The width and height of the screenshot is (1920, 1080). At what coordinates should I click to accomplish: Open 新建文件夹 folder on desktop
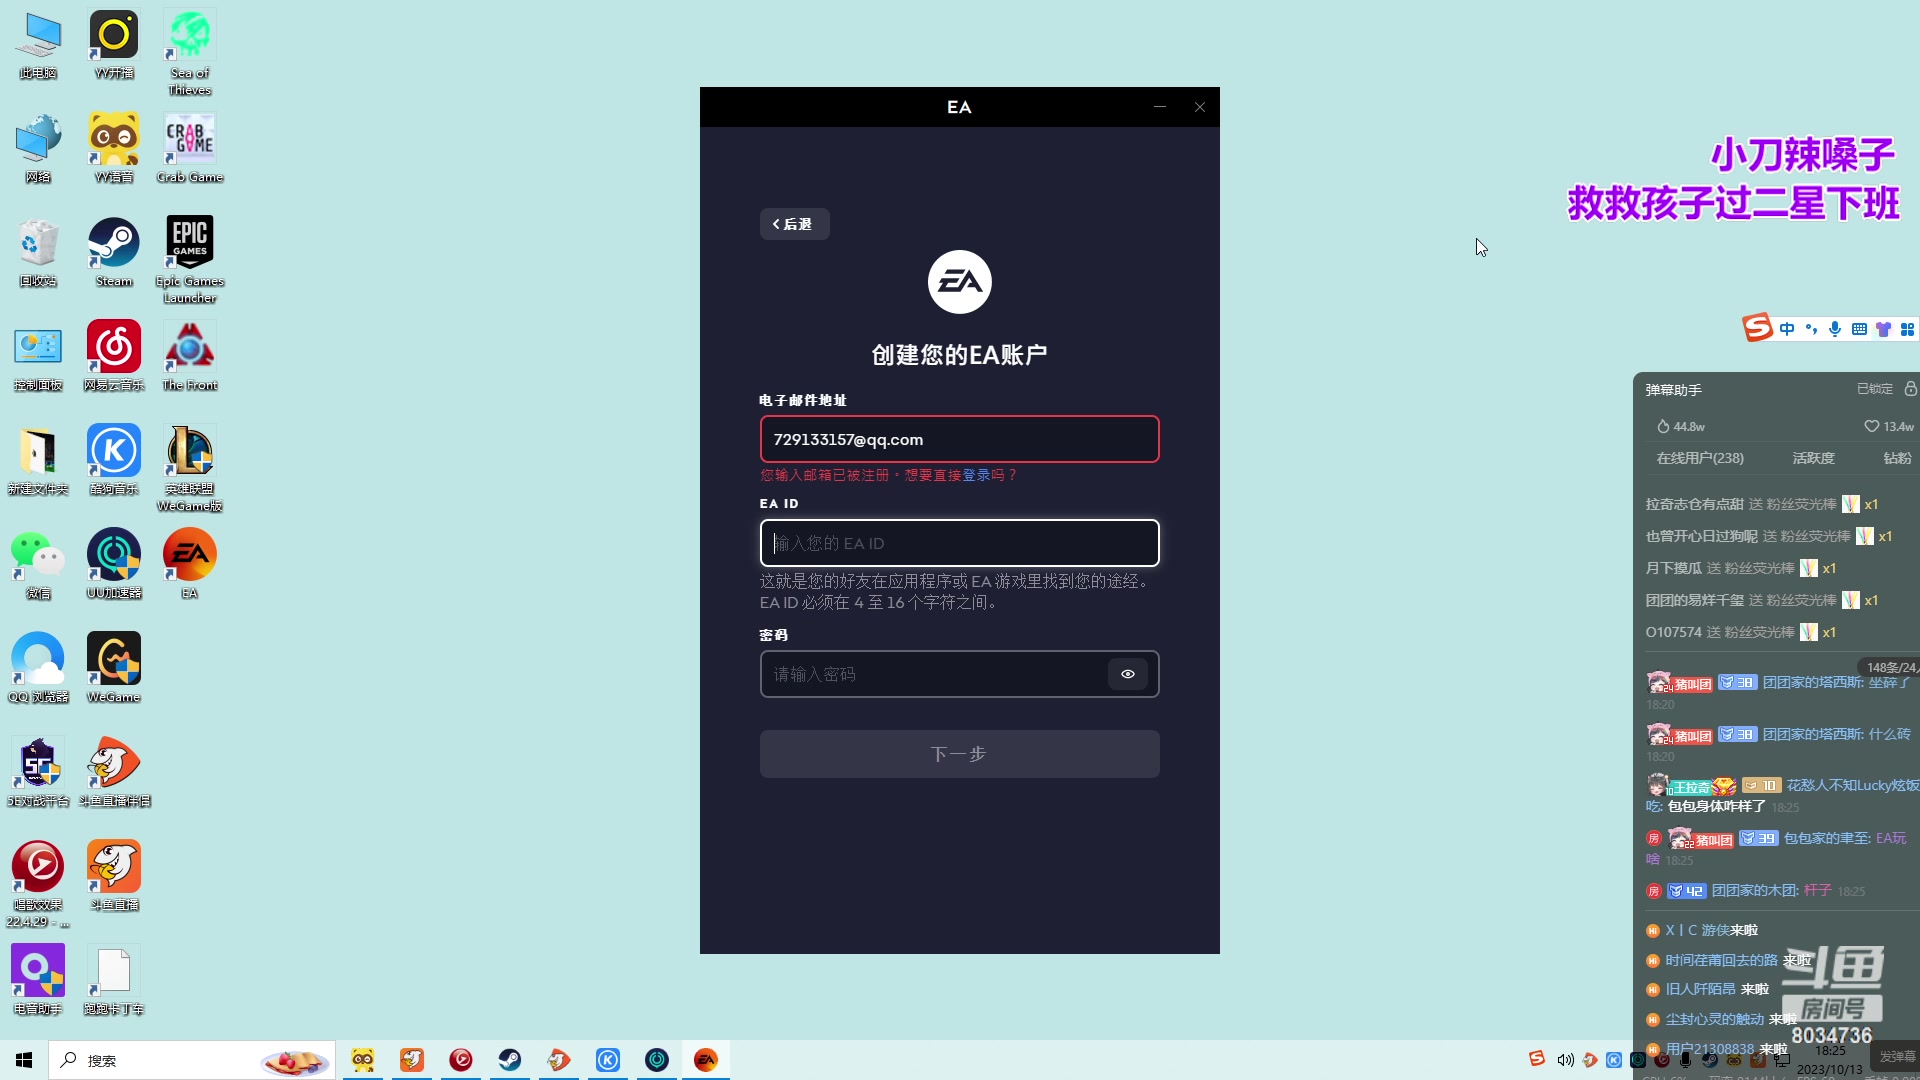point(38,461)
